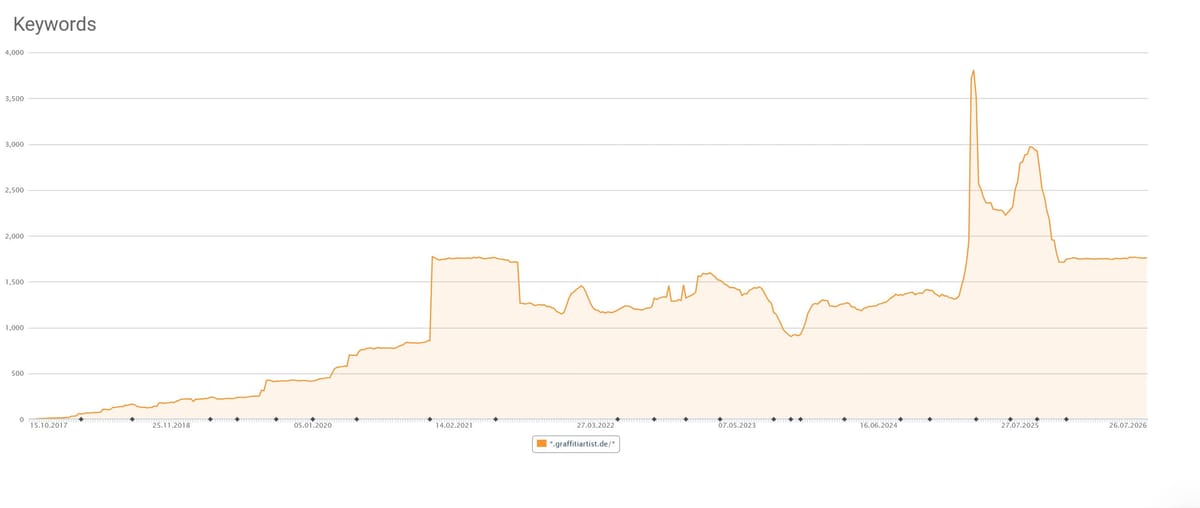The height and width of the screenshot is (508, 1200).
Task: Click the highest peak of the keyword line
Action: click(x=973, y=70)
